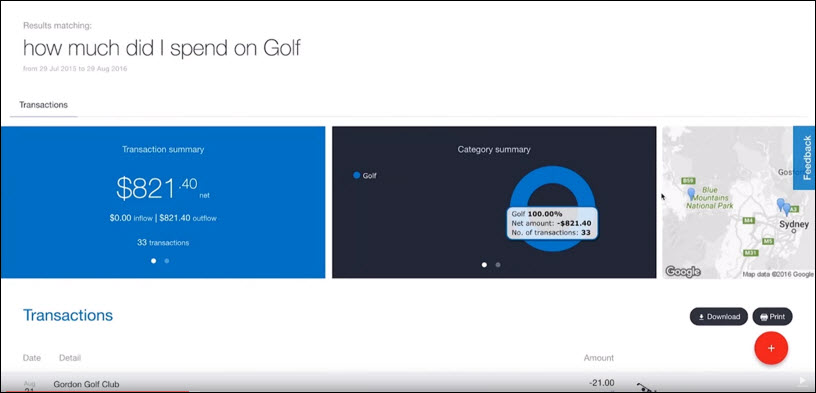Open the Transactions tab
Screen dimensions: 816x393
point(44,105)
